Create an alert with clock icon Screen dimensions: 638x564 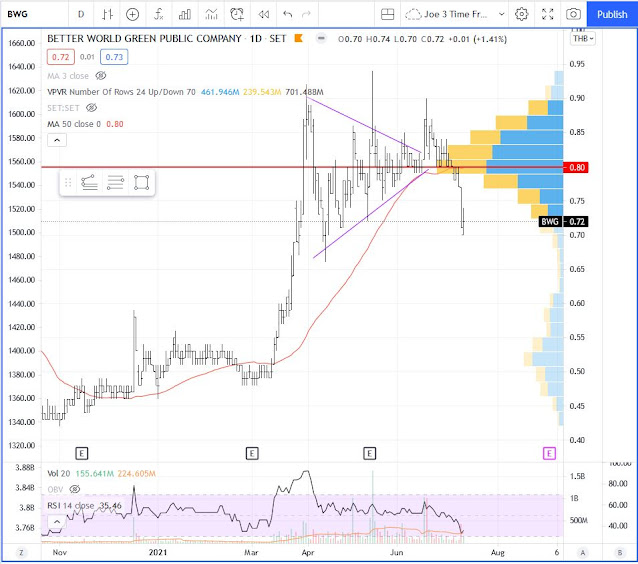[237, 15]
